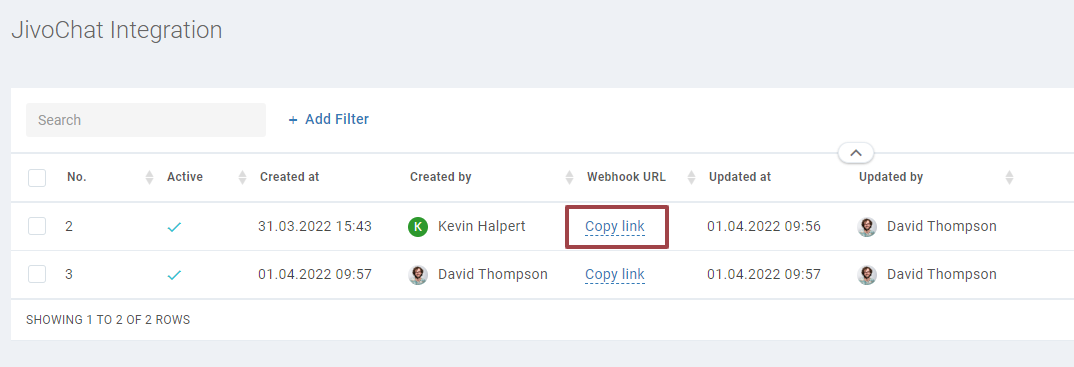Click David Thompson's avatar in Created by column

pyautogui.click(x=418, y=275)
